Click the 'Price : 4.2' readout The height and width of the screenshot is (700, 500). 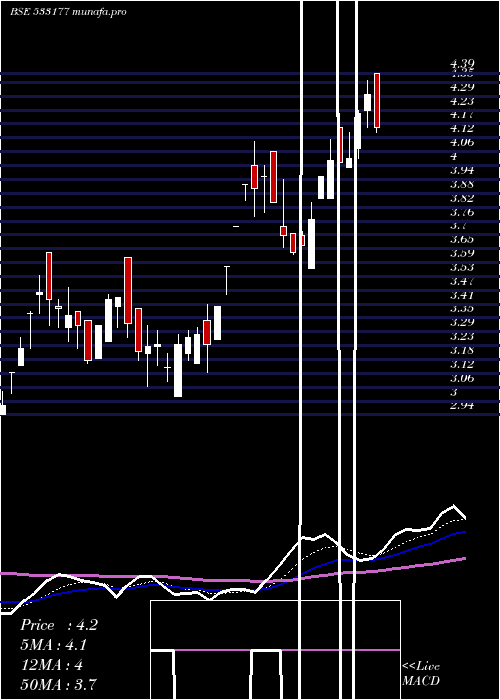pos(59,625)
